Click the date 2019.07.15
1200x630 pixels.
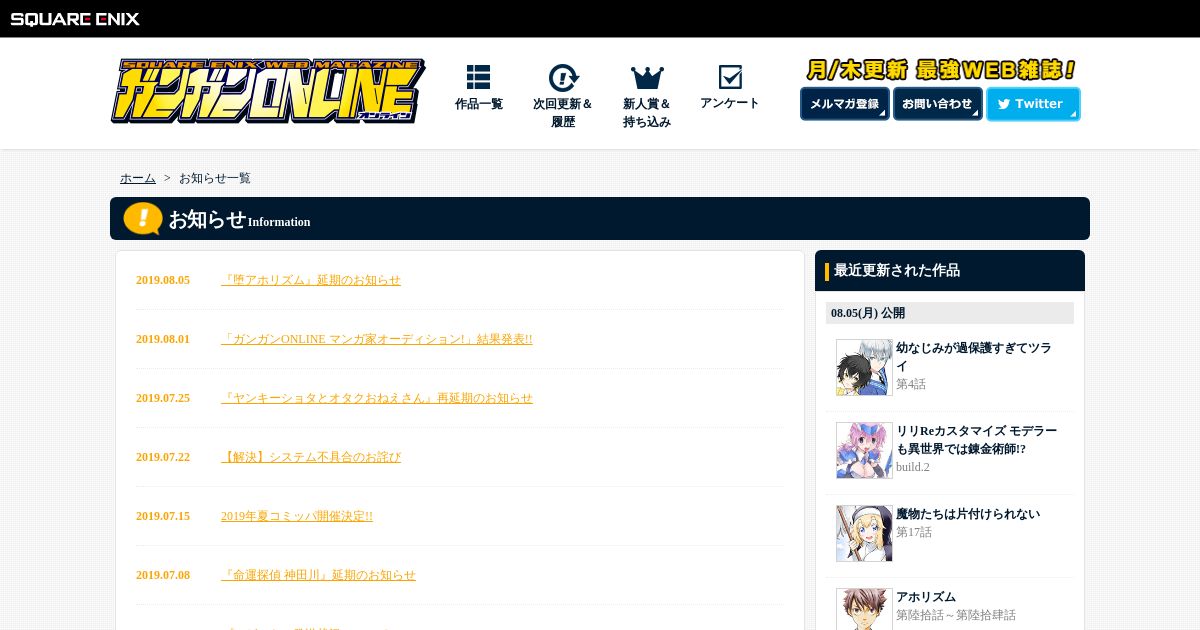click(x=163, y=516)
